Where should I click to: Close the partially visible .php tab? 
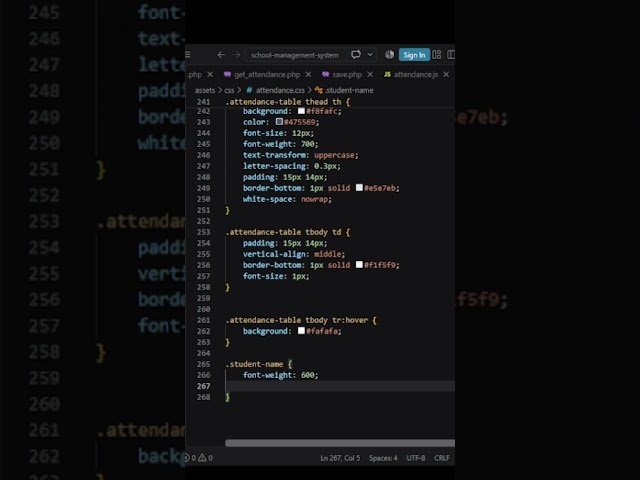coord(210,74)
